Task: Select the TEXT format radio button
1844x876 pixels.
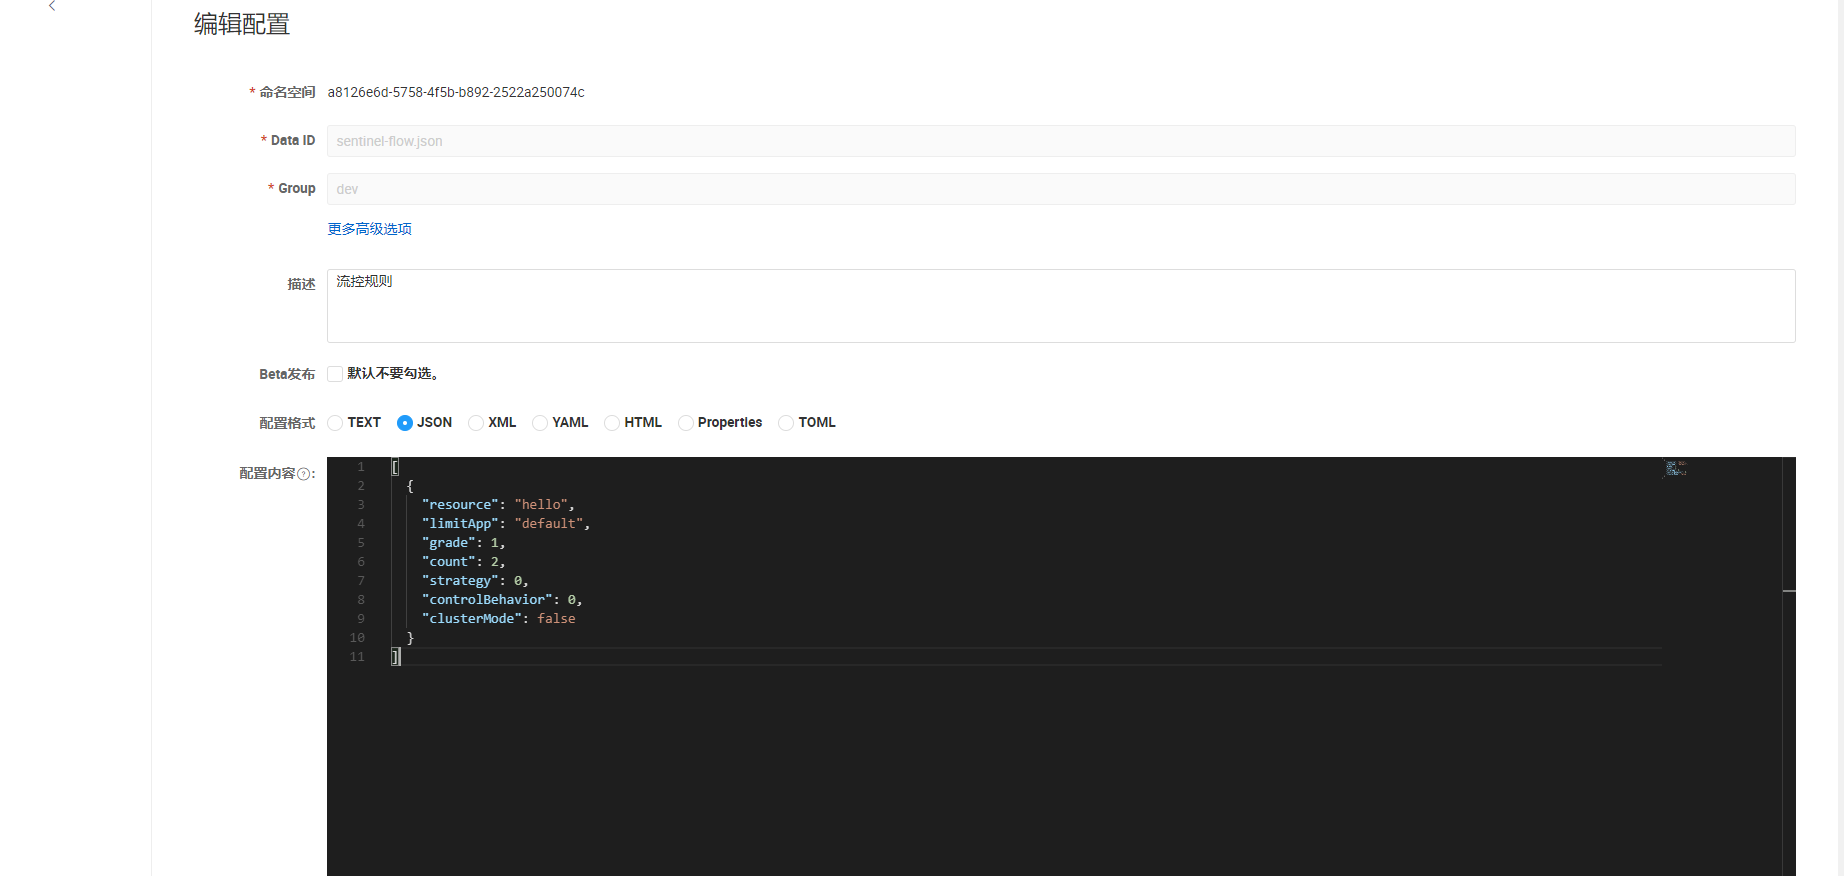Action: (335, 423)
